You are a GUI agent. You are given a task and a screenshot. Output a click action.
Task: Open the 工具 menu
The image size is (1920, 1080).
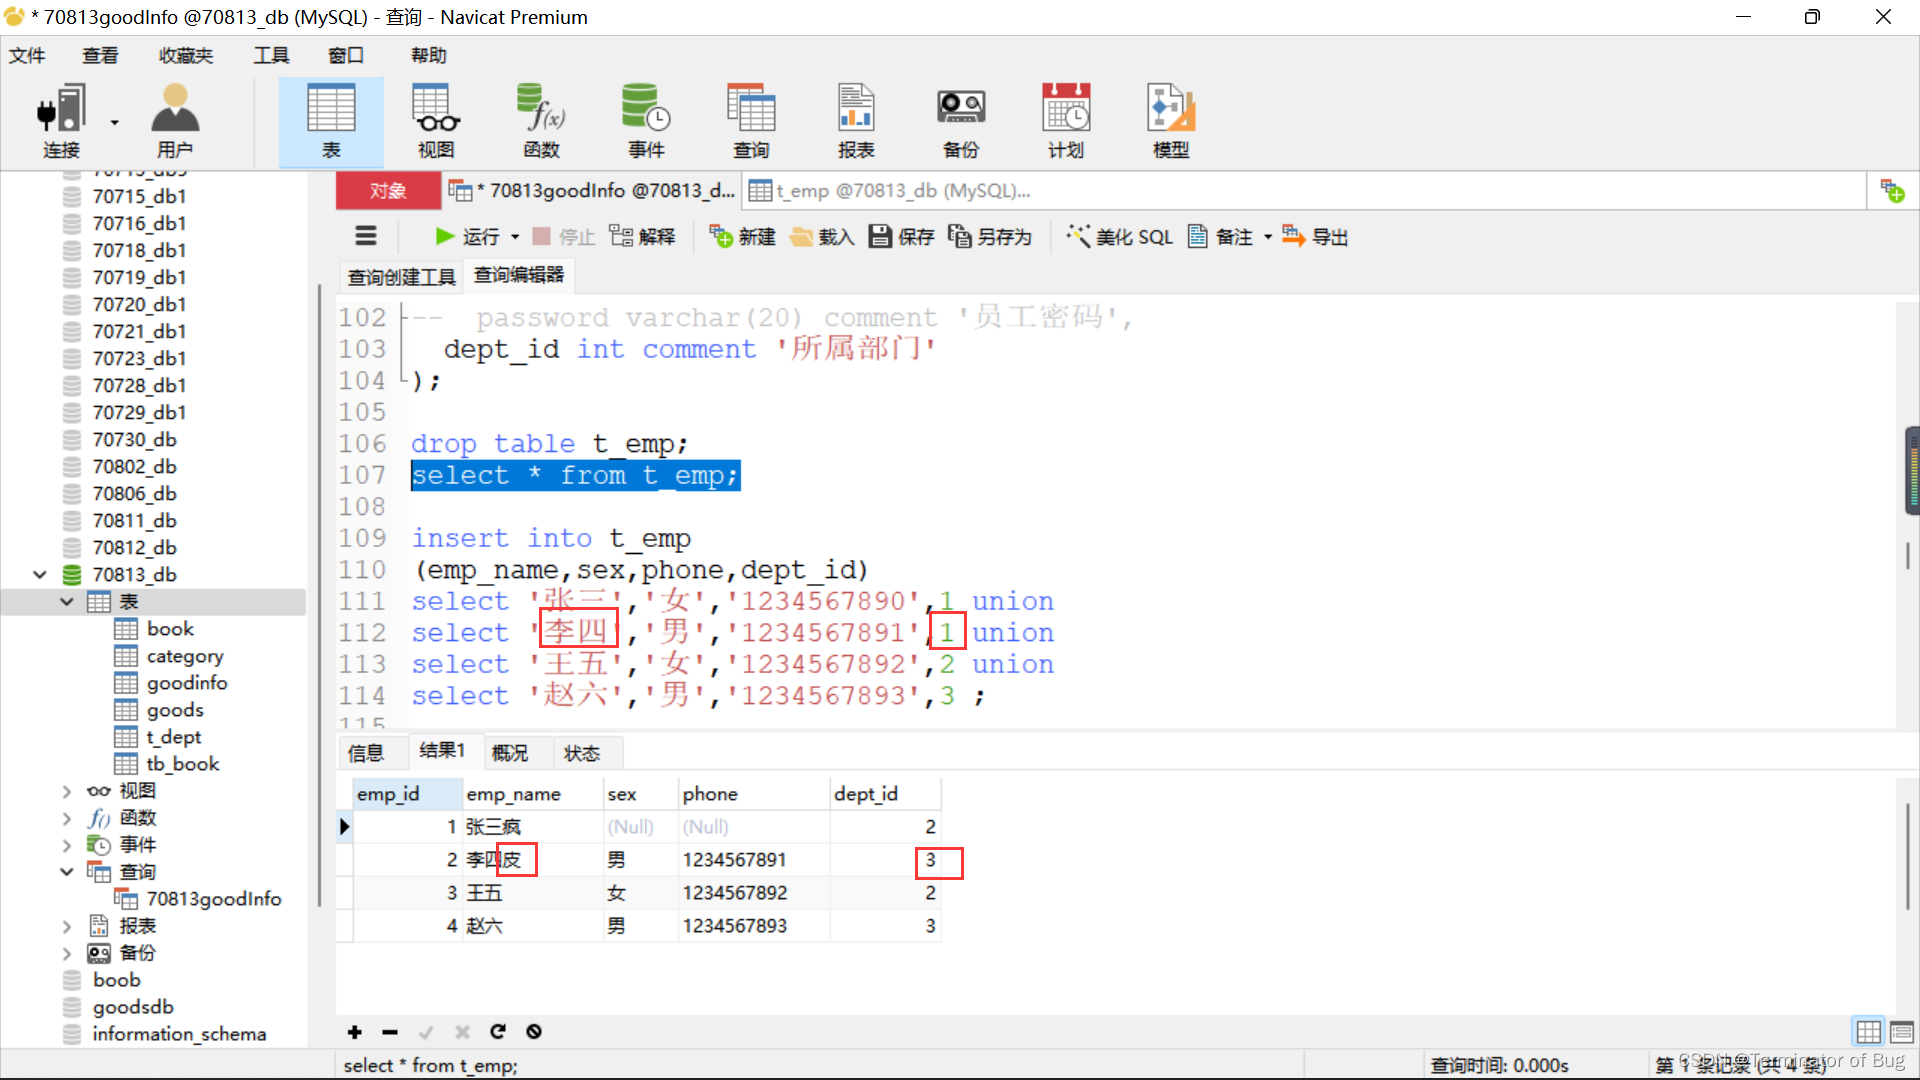coord(271,56)
